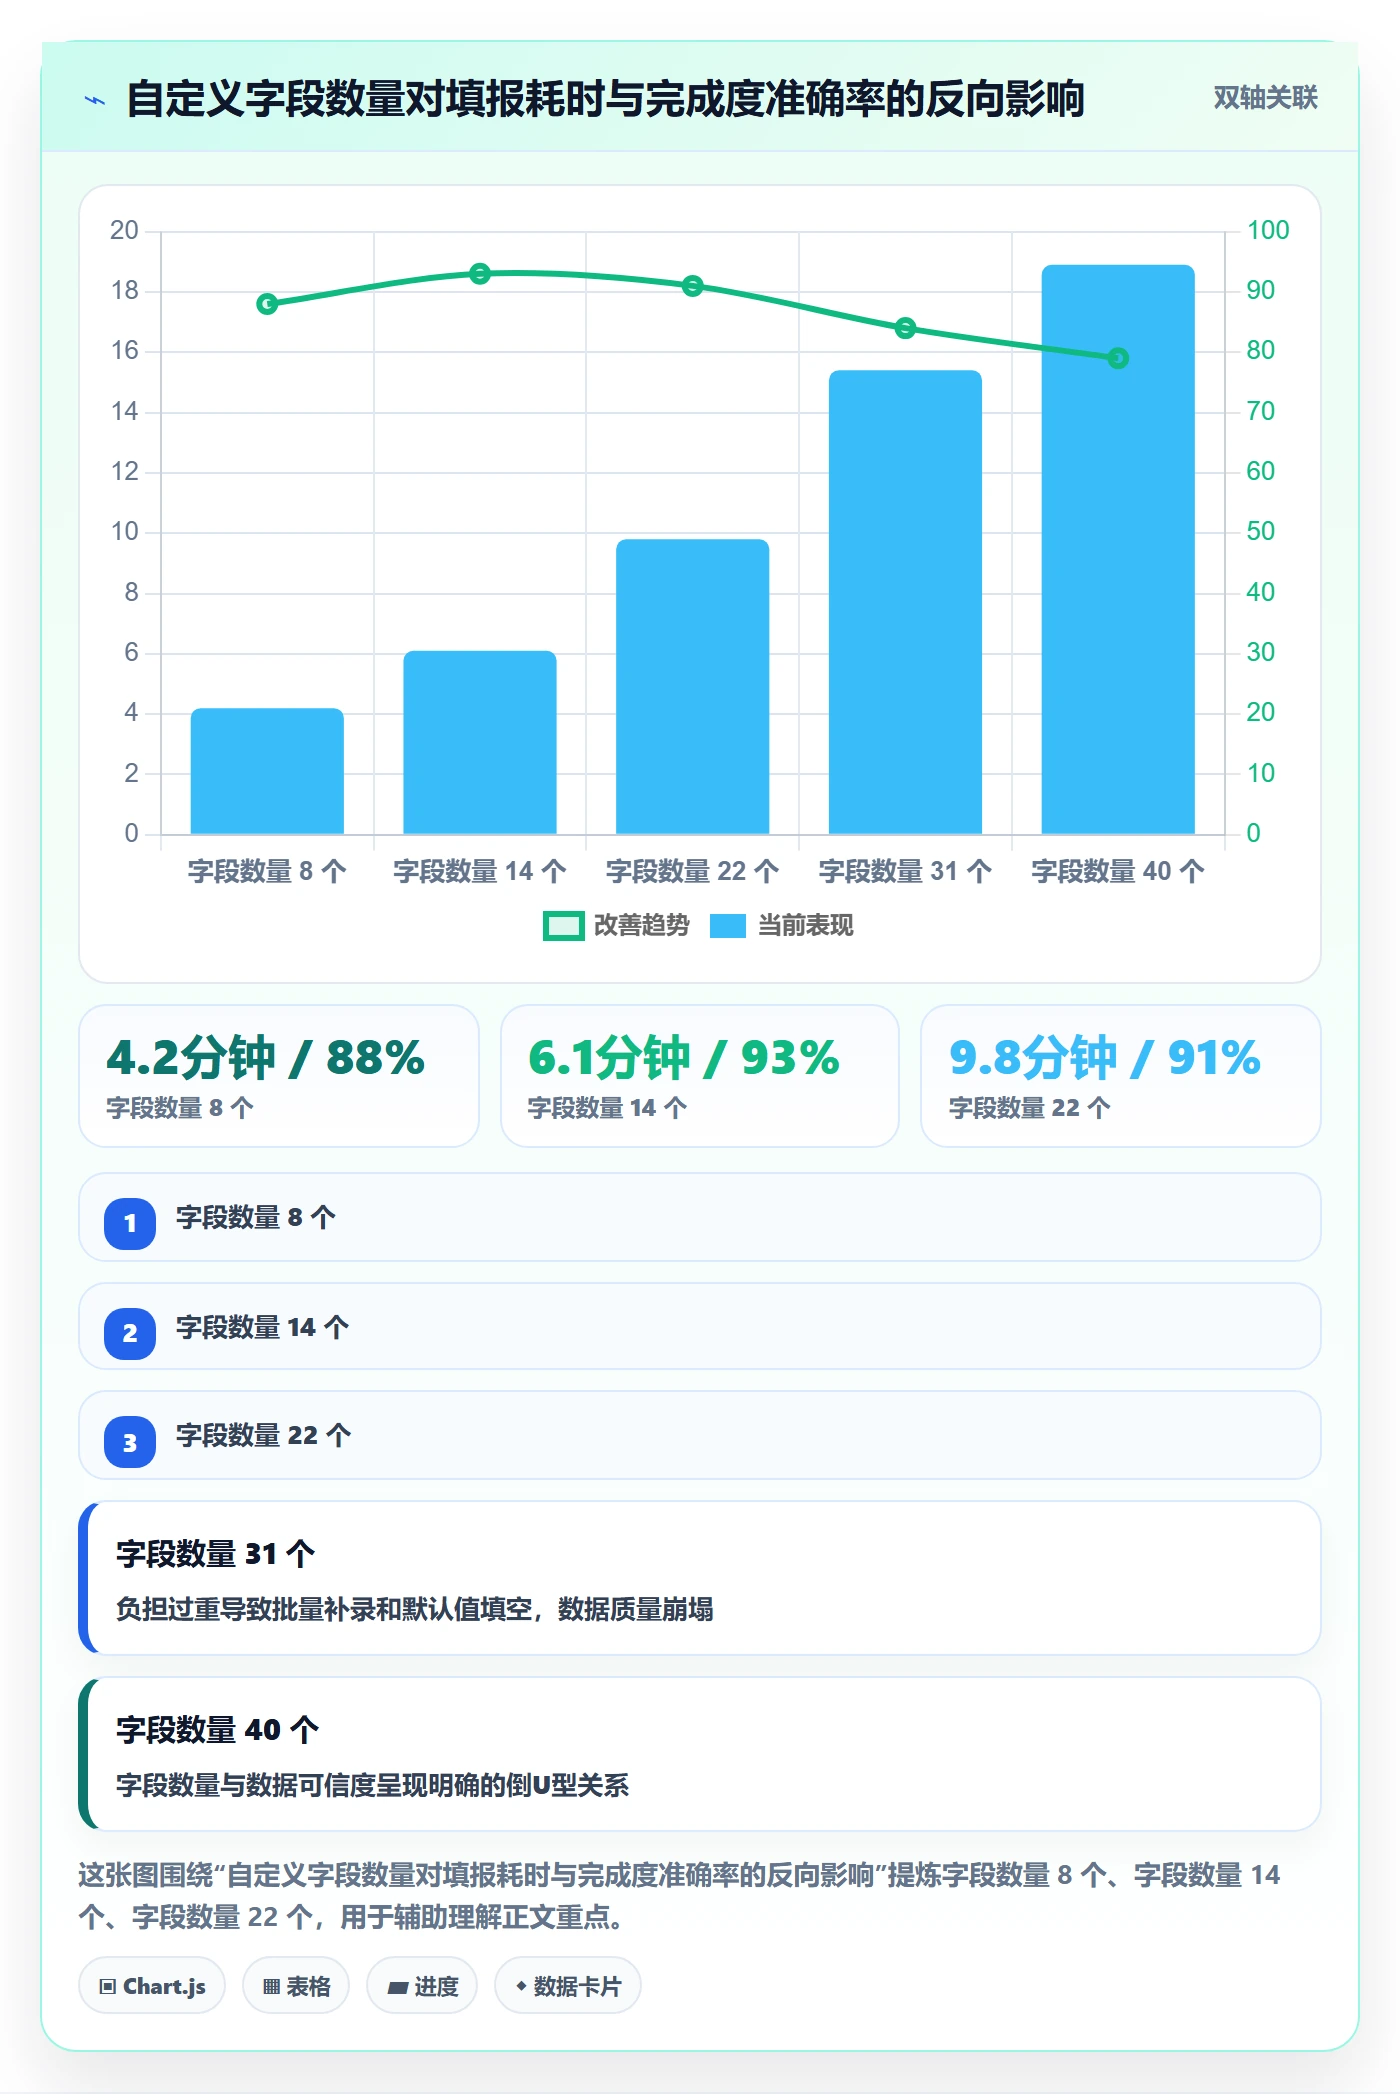Viewport: 1400px width, 2094px height.
Task: Expand the 字段数量 31 个 detail card
Action: tap(700, 1578)
